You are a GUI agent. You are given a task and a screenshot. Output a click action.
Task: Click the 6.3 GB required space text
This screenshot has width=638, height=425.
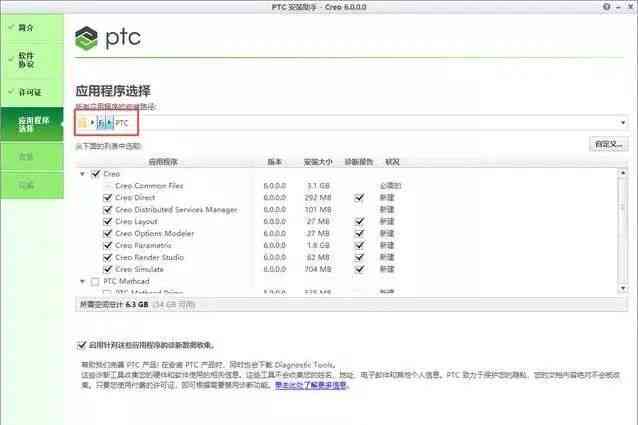137,305
